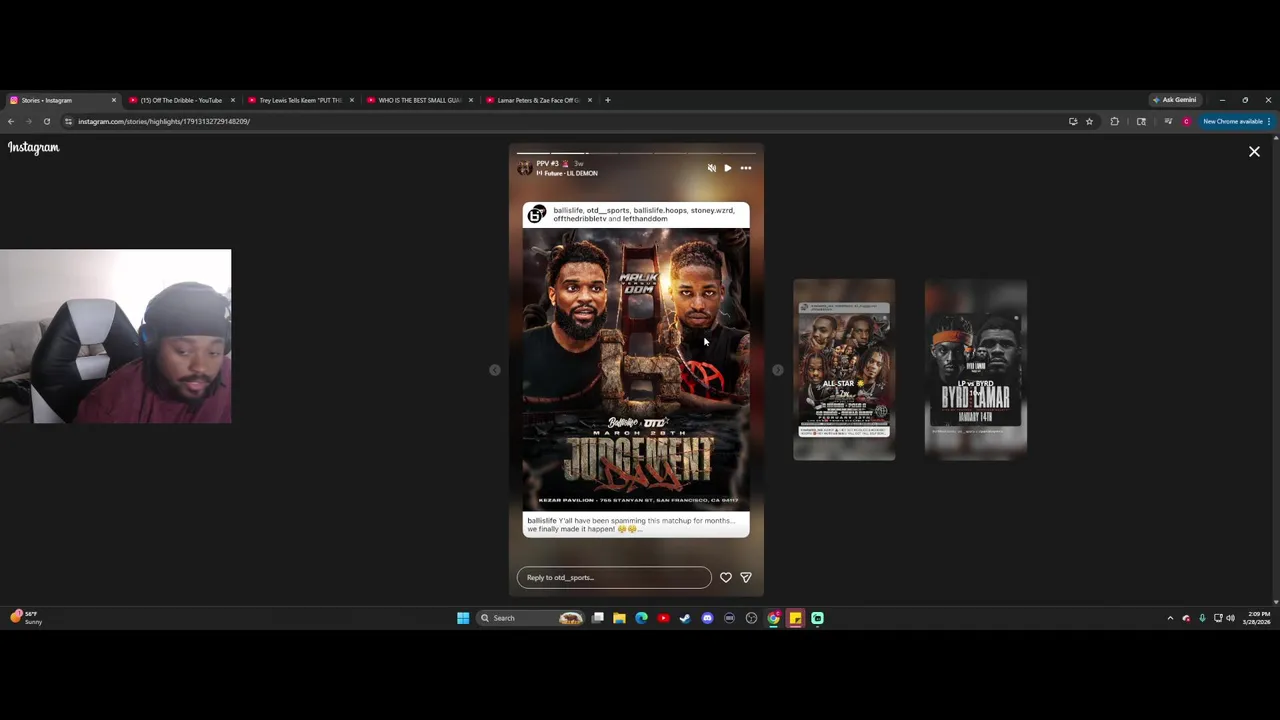The width and height of the screenshot is (1280, 720).
Task: Switch to Off The Dribble YouTube tab
Action: tap(181, 100)
